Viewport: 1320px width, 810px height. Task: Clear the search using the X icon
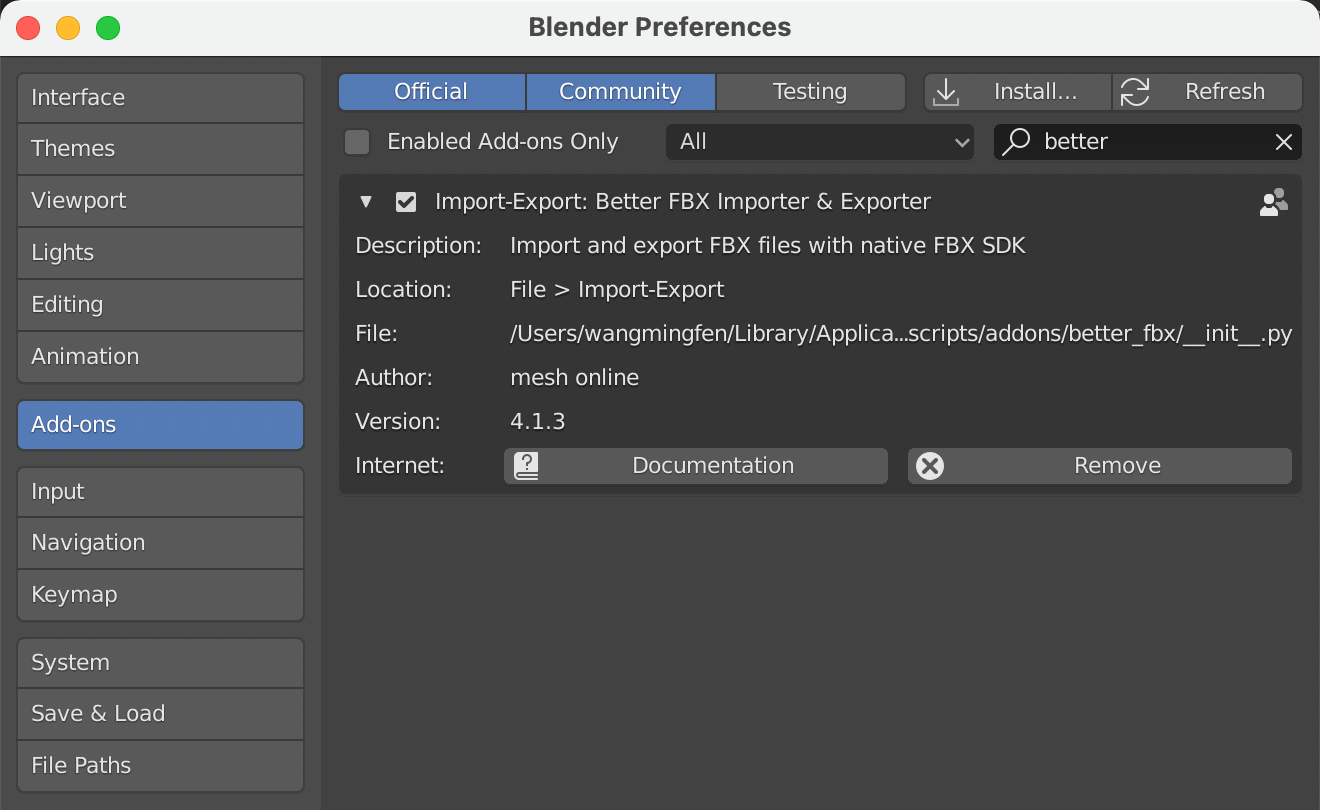[x=1284, y=141]
